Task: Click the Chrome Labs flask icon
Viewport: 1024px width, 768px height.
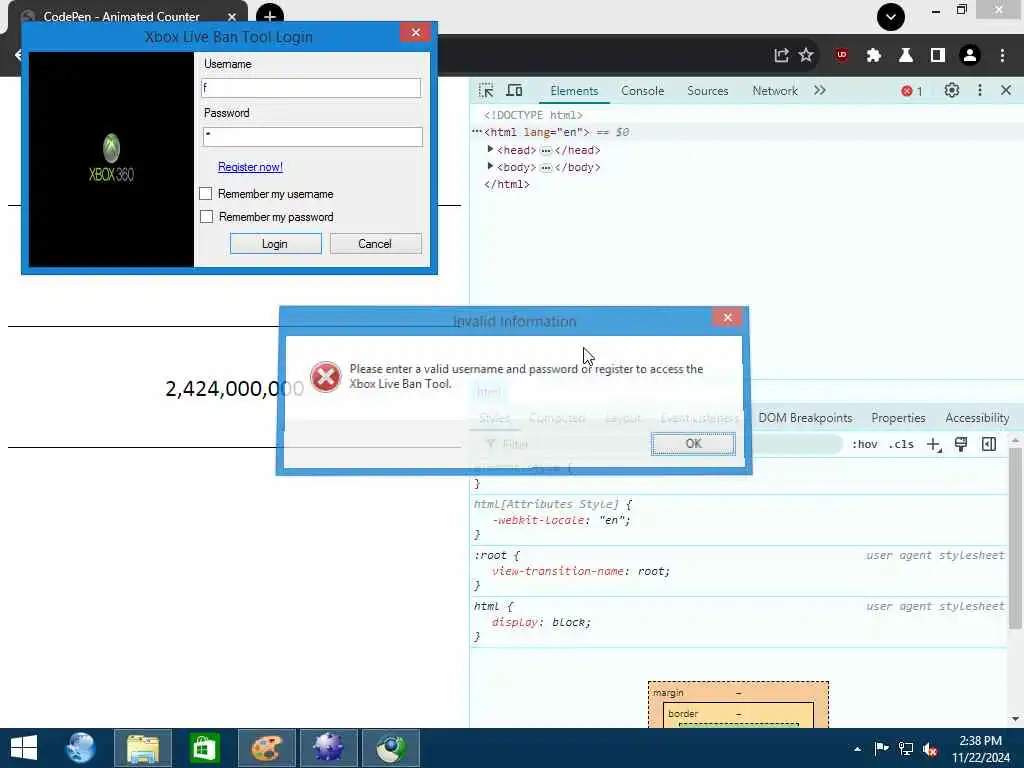Action: (906, 56)
